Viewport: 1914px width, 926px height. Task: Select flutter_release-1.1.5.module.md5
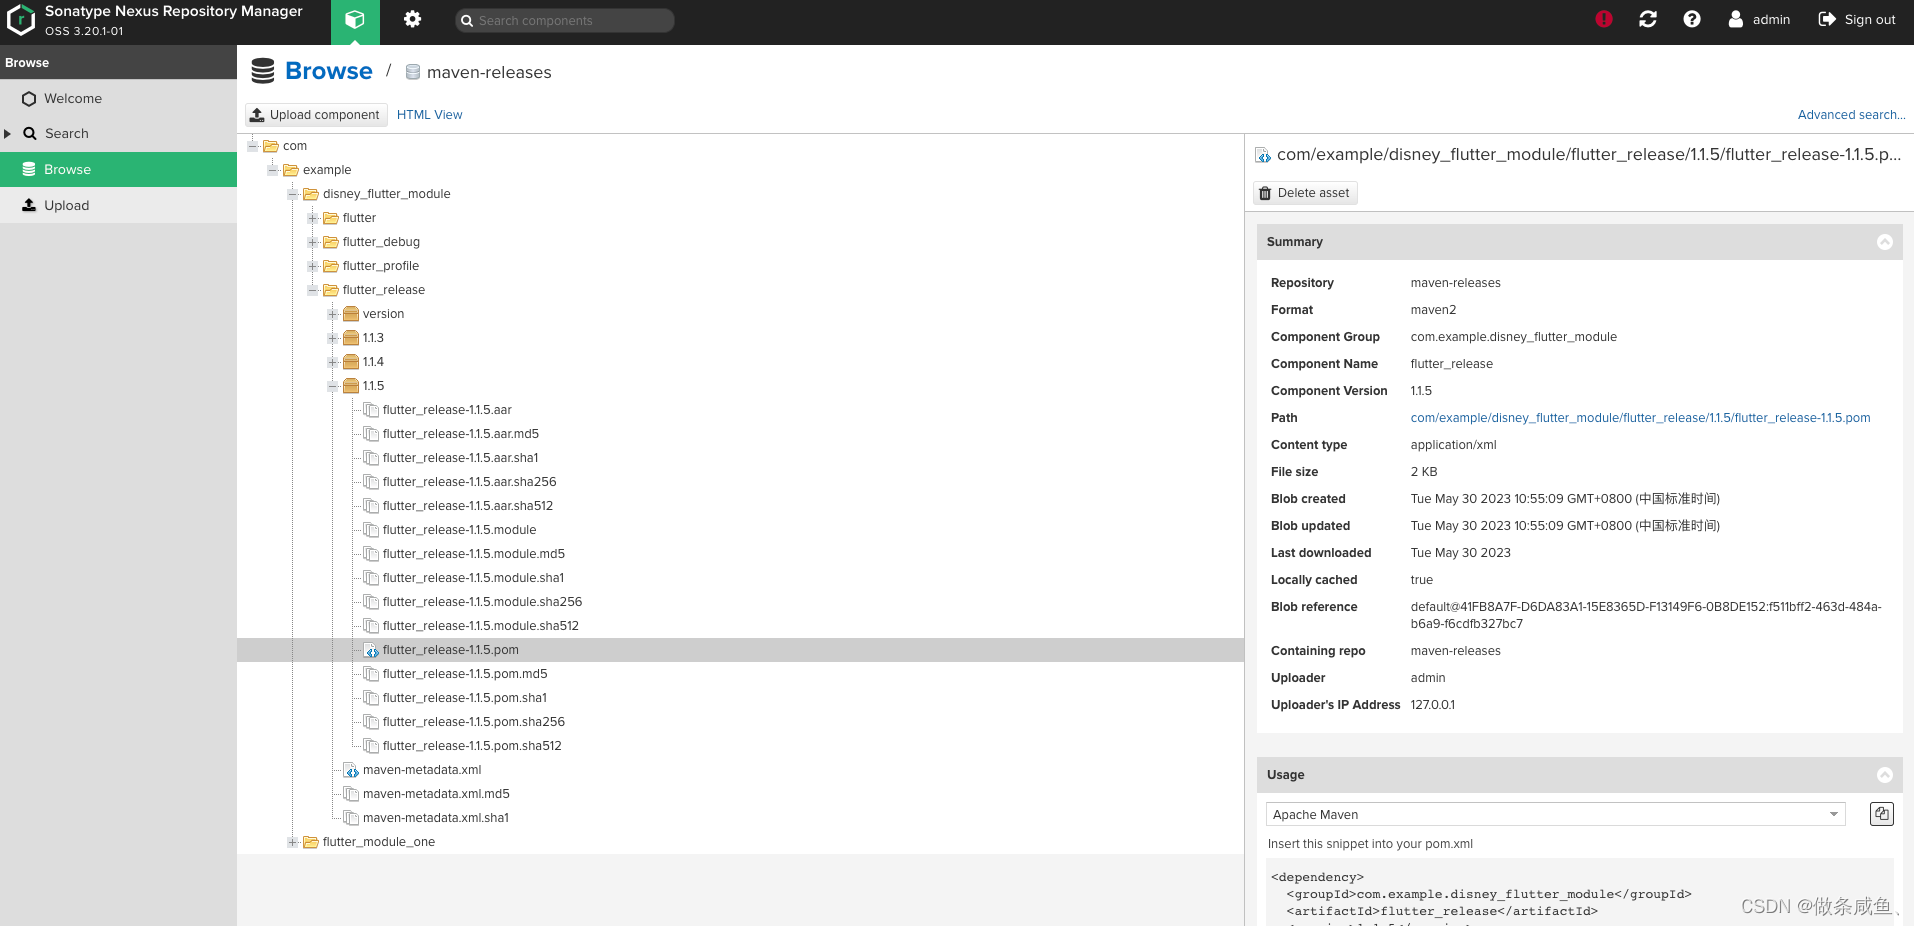474,554
